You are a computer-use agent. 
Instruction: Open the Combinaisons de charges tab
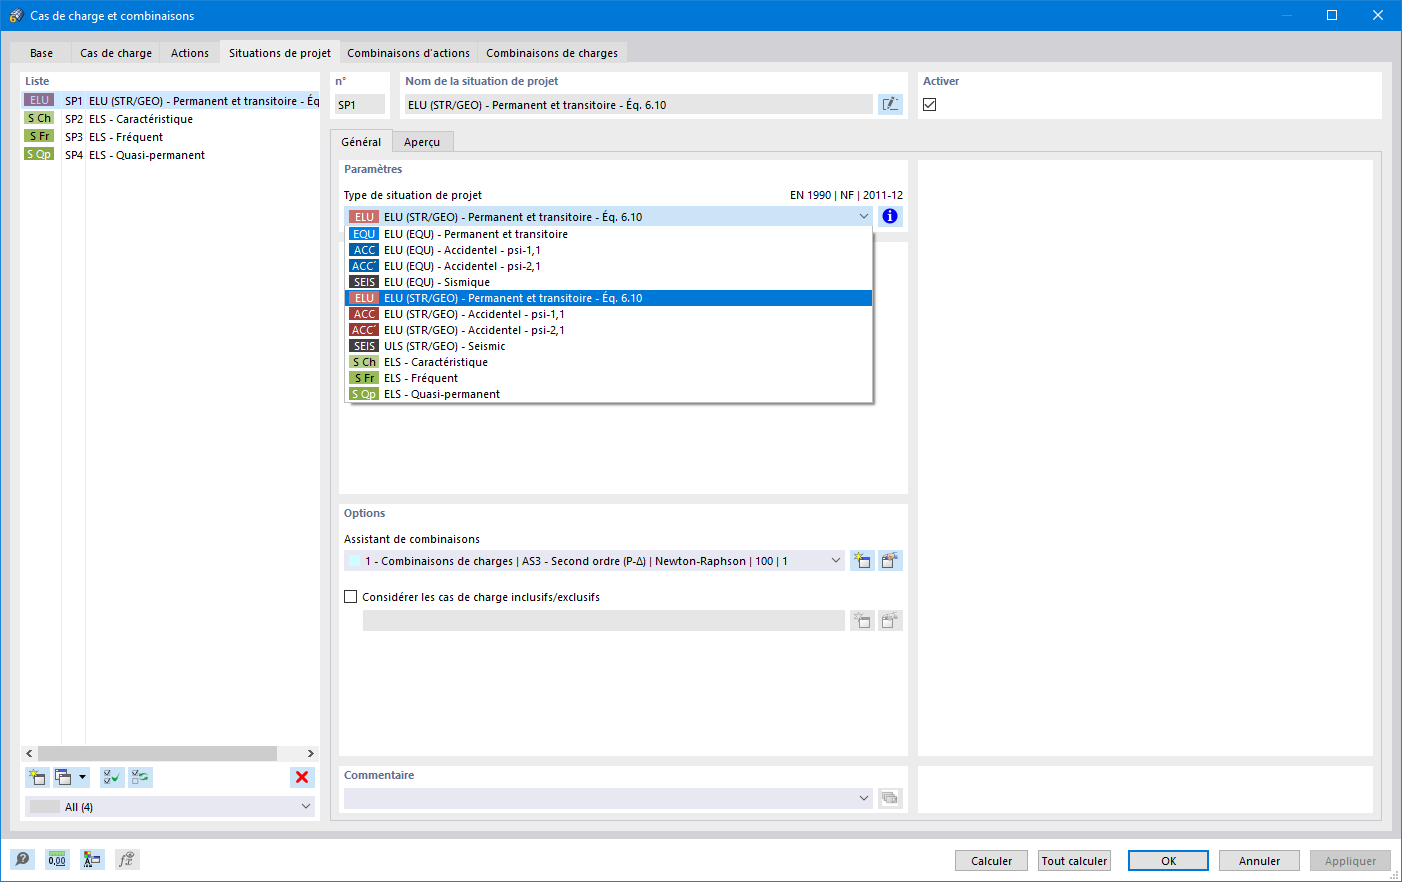pos(552,53)
